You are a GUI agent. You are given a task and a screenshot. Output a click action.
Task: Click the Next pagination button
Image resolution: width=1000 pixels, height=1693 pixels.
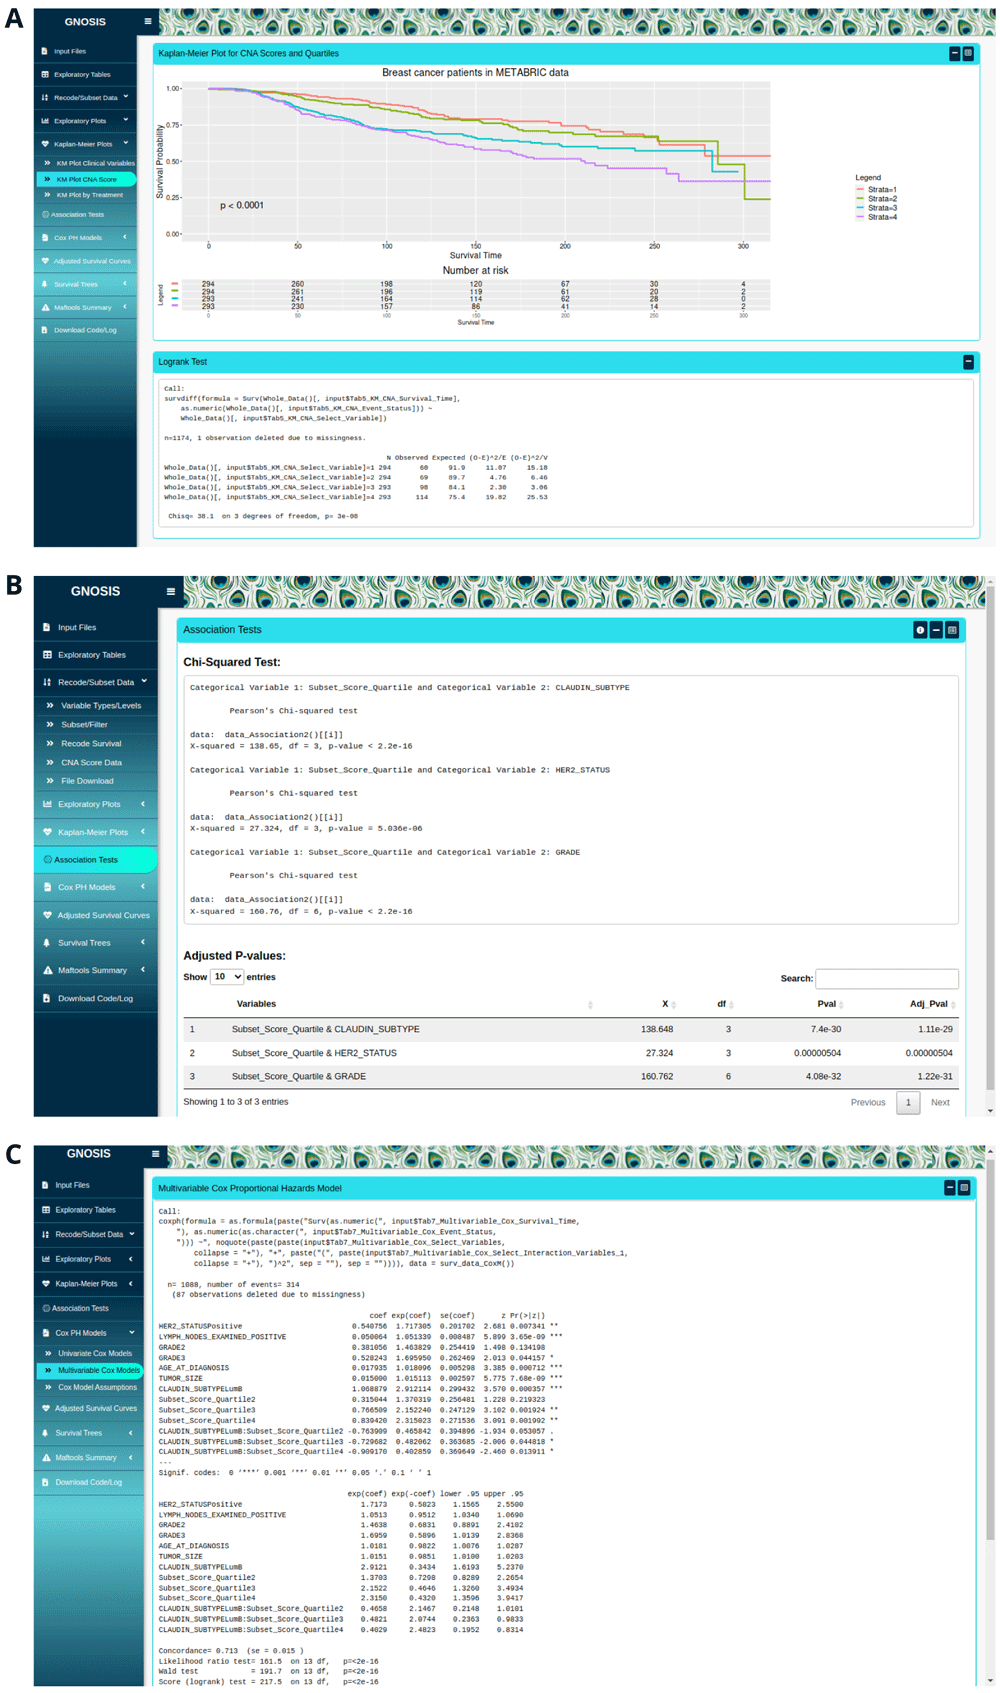point(940,1102)
